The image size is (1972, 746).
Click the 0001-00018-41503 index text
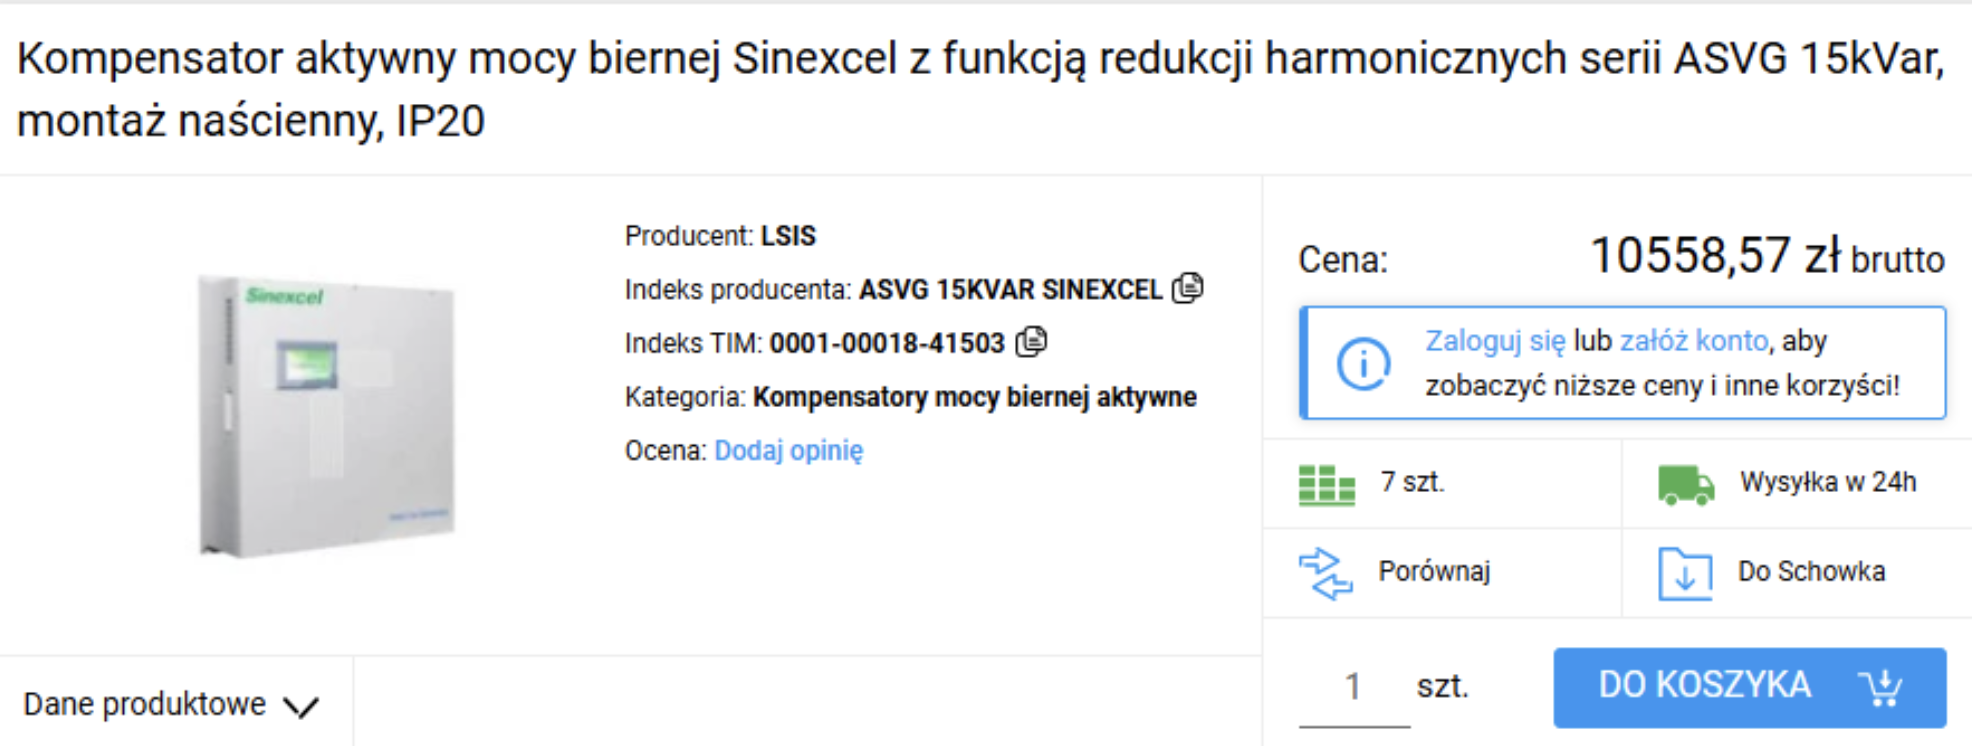(886, 344)
